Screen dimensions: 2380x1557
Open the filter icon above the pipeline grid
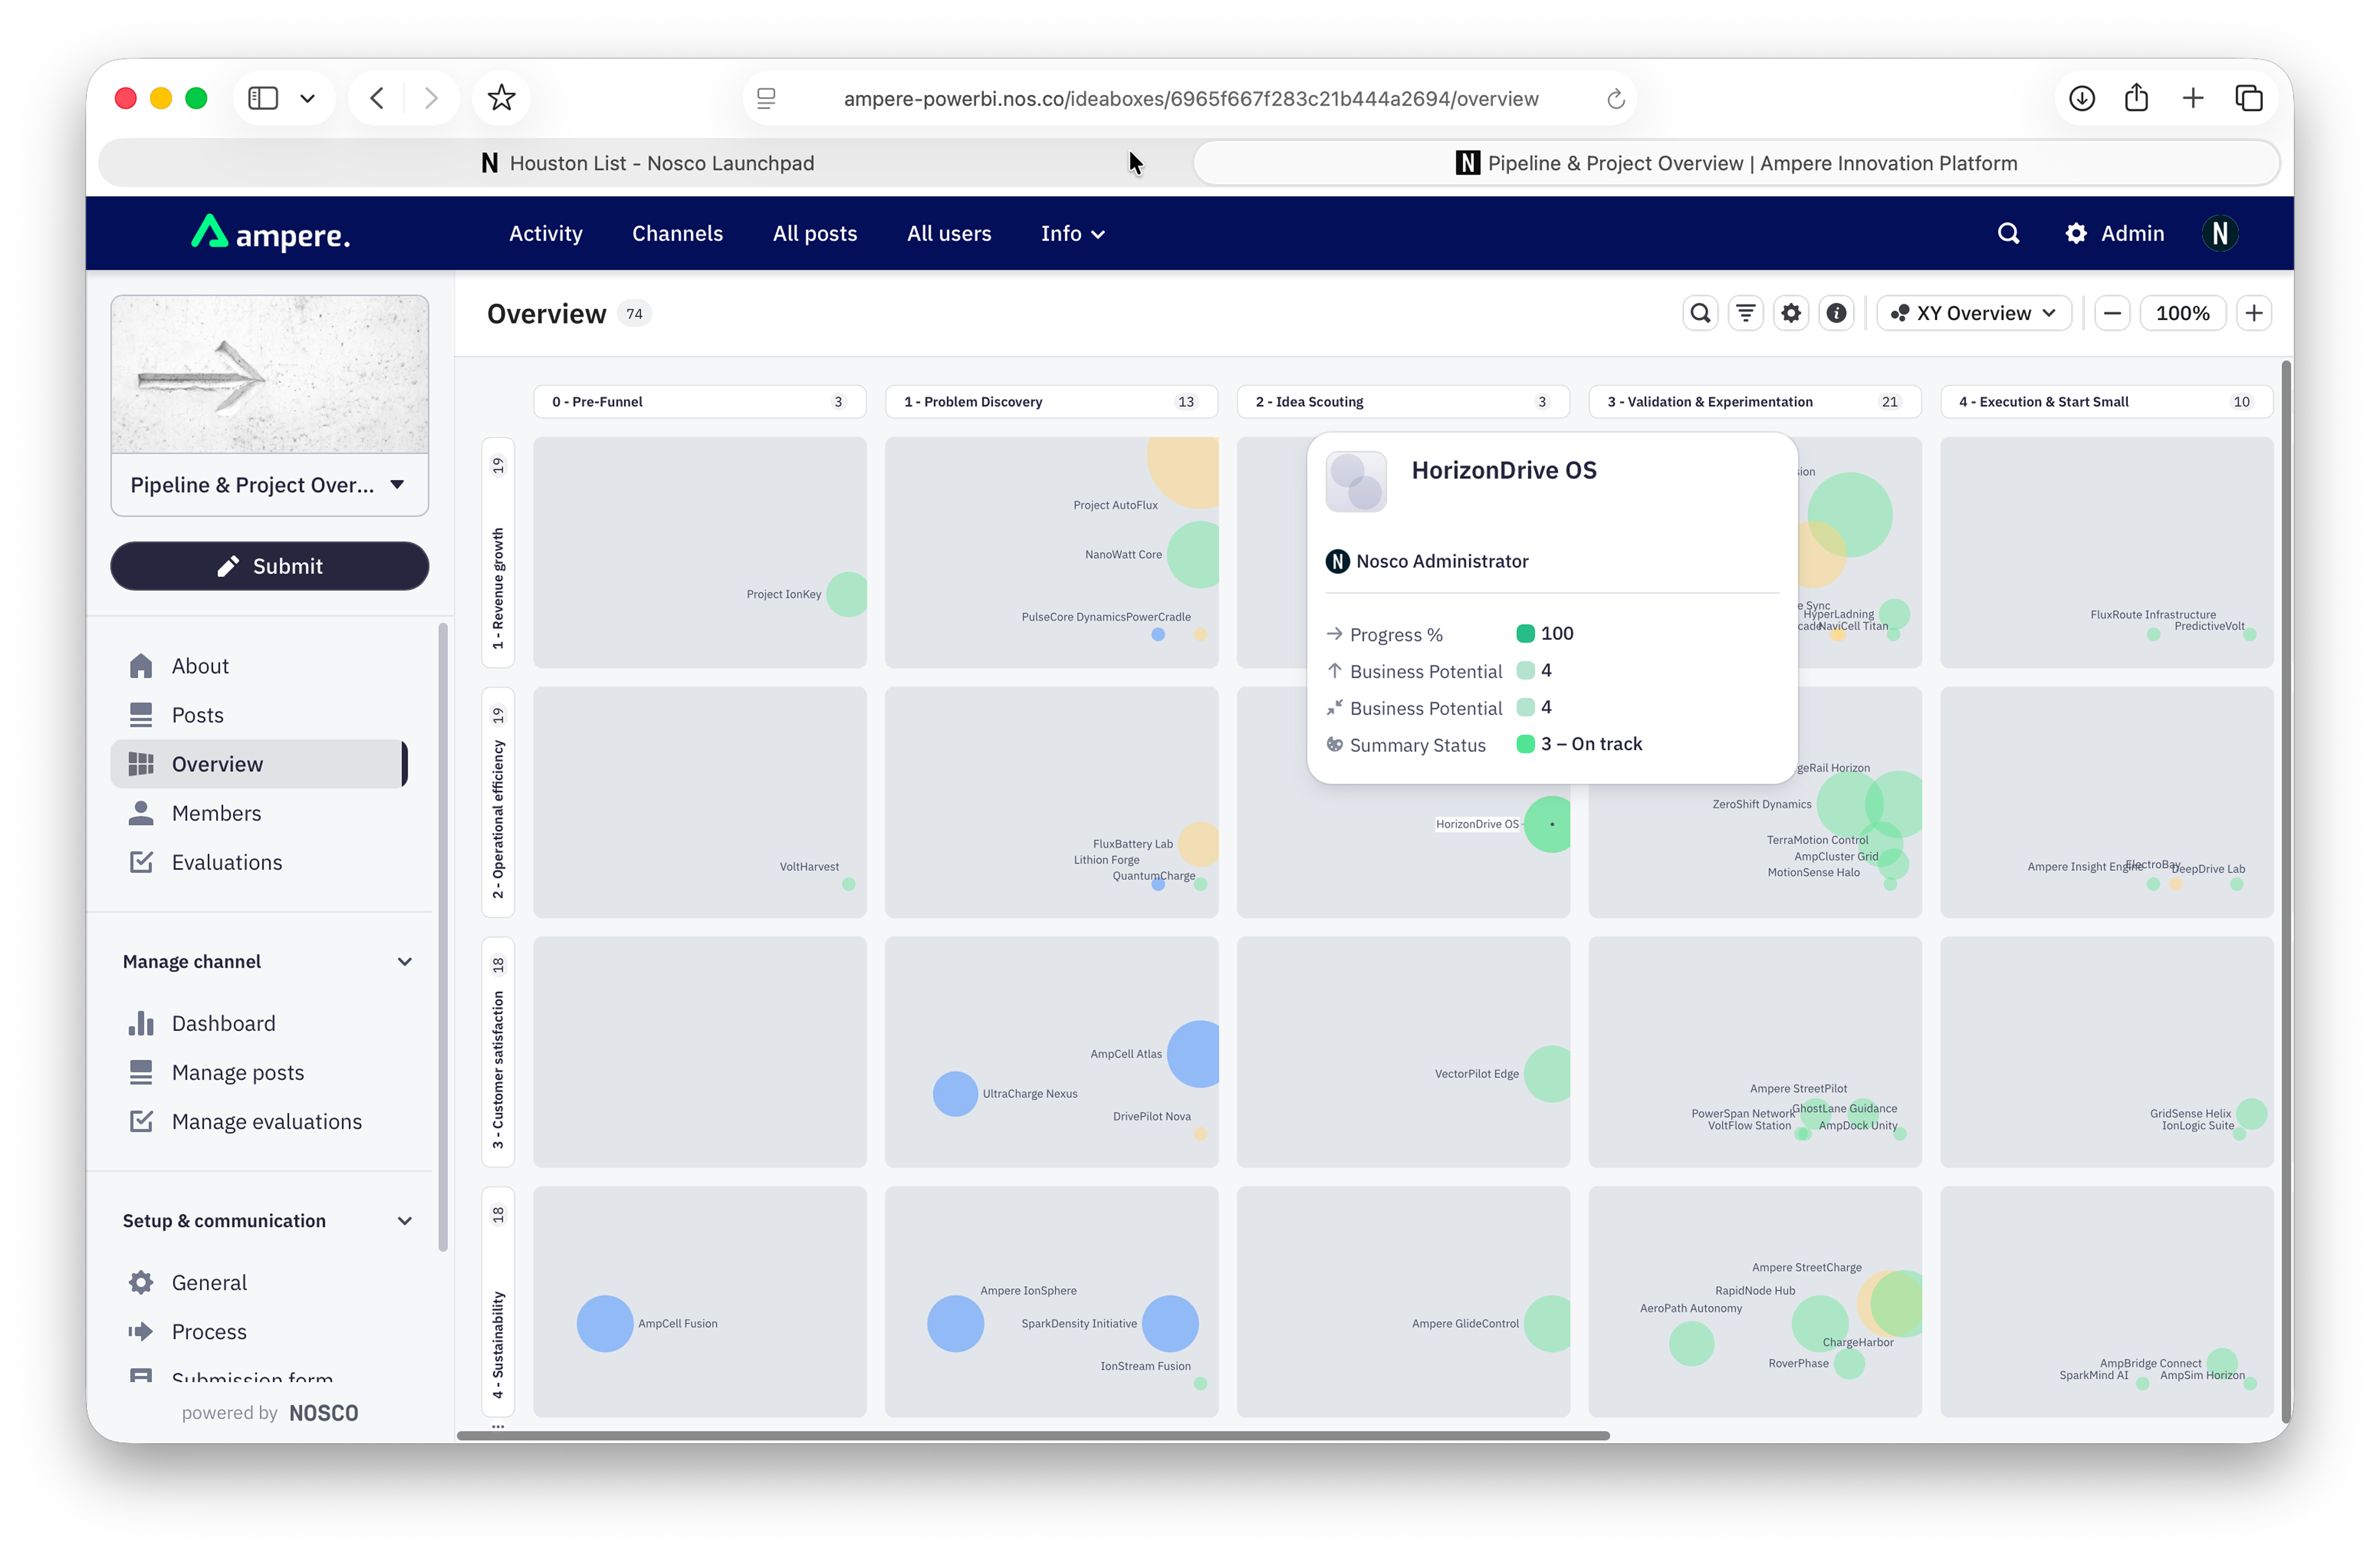(1746, 313)
